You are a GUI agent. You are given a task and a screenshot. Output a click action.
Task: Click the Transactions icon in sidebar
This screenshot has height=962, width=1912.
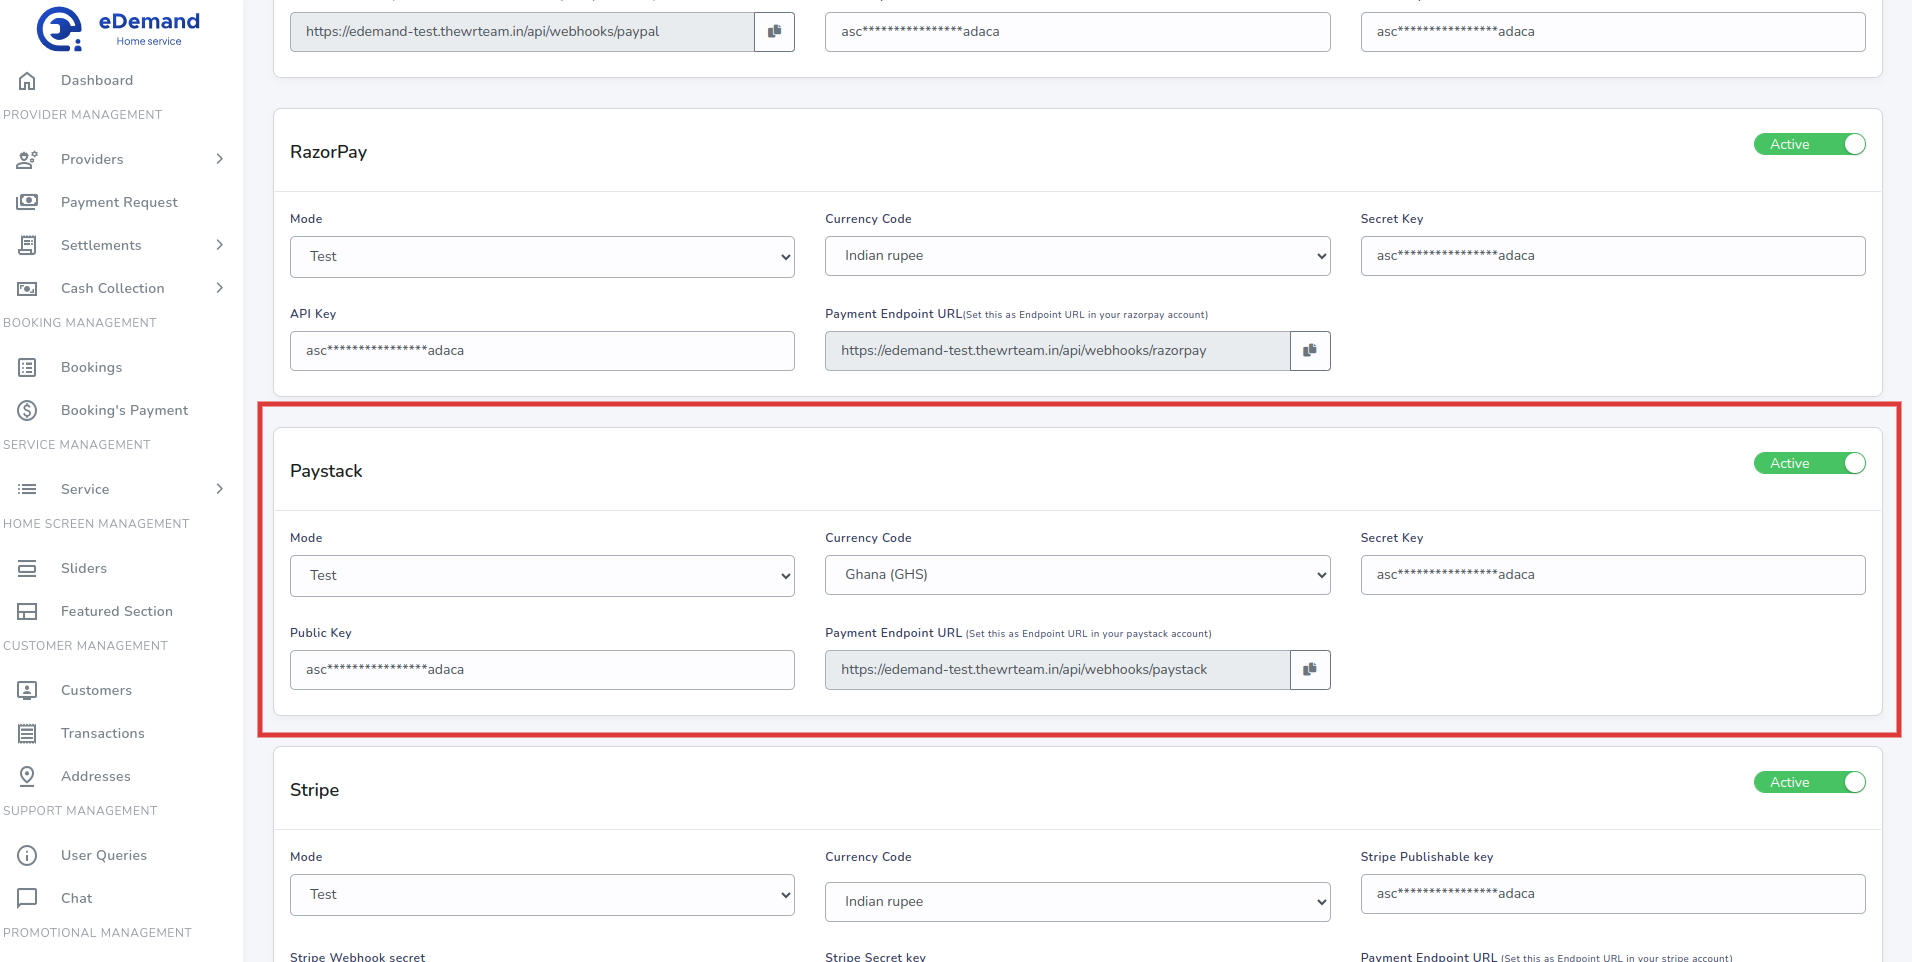[x=27, y=733]
